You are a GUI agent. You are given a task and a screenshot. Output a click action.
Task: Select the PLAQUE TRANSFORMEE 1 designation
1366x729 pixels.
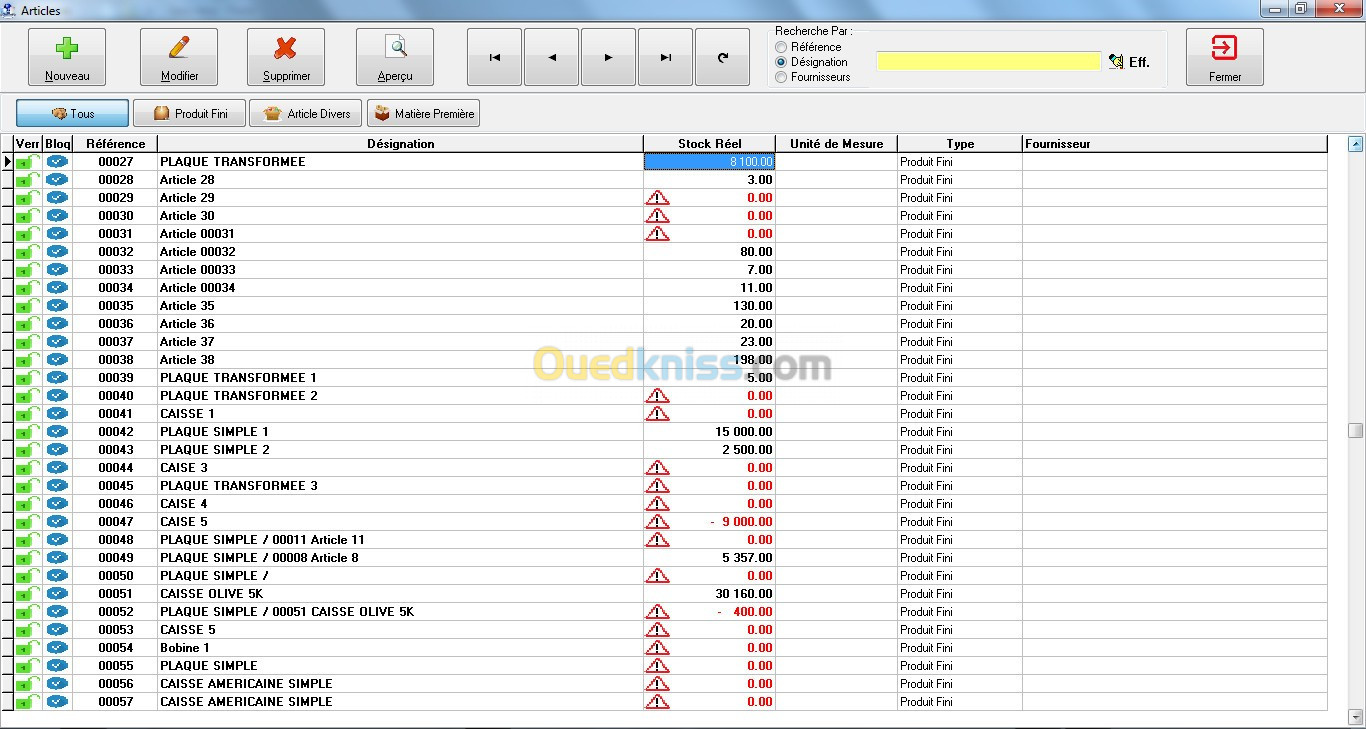pos(238,378)
